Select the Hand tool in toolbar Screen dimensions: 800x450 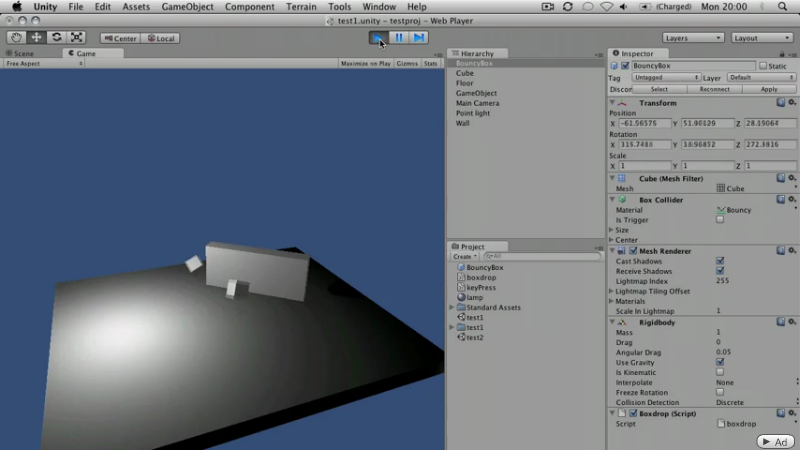16,38
